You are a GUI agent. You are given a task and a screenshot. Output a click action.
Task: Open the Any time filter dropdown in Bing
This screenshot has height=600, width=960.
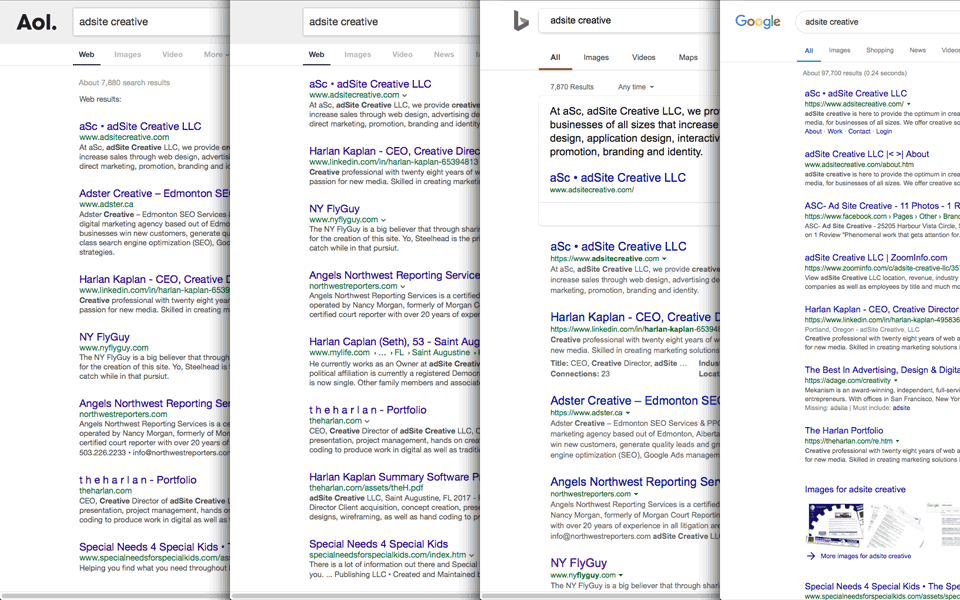pos(636,87)
